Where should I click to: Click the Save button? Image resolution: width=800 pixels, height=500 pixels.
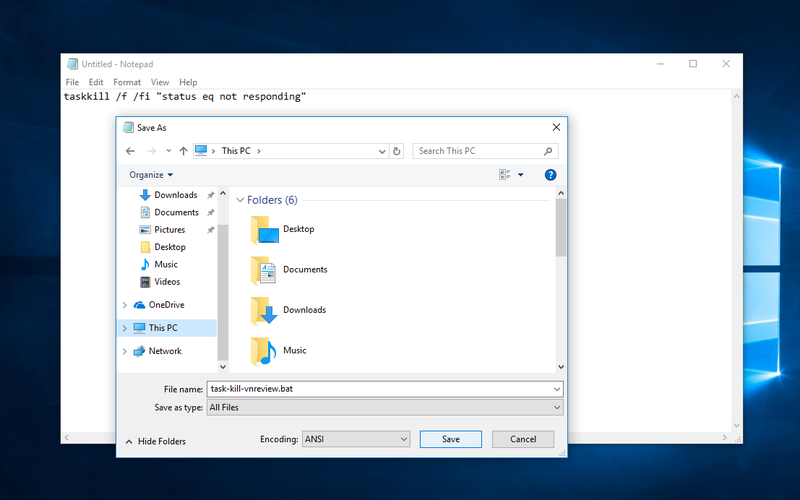451,439
